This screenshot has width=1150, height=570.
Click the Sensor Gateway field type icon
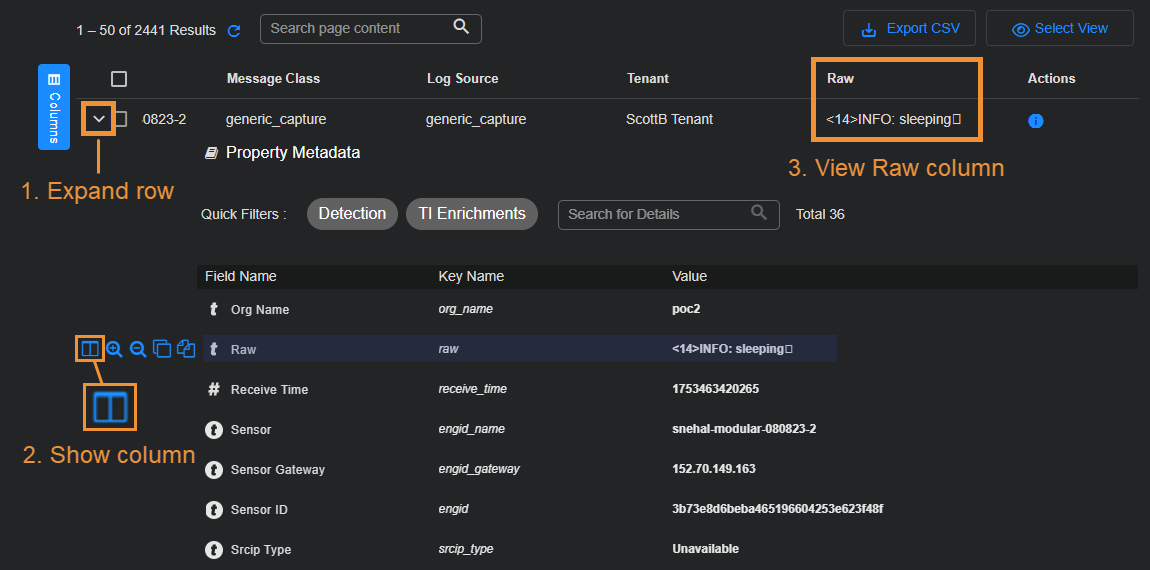(213, 469)
